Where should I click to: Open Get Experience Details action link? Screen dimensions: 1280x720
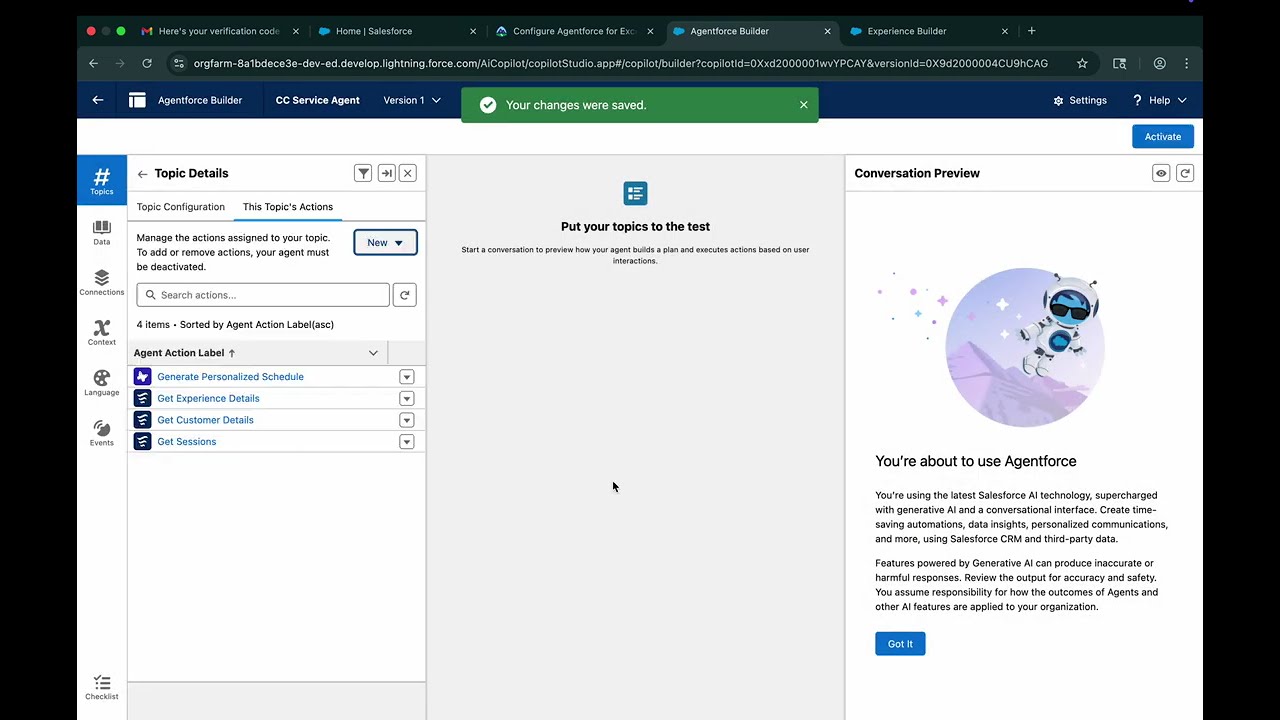(x=208, y=399)
